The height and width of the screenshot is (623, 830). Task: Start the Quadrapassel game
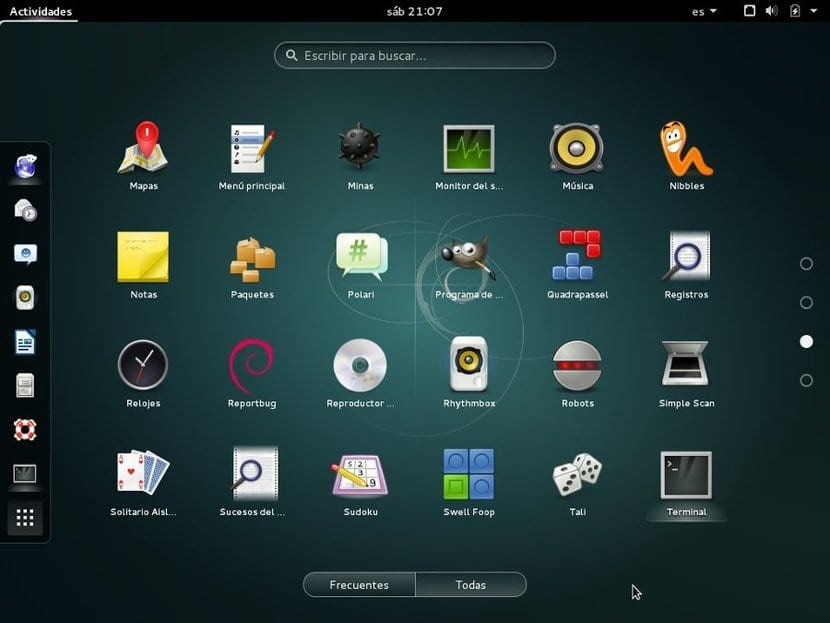click(577, 258)
